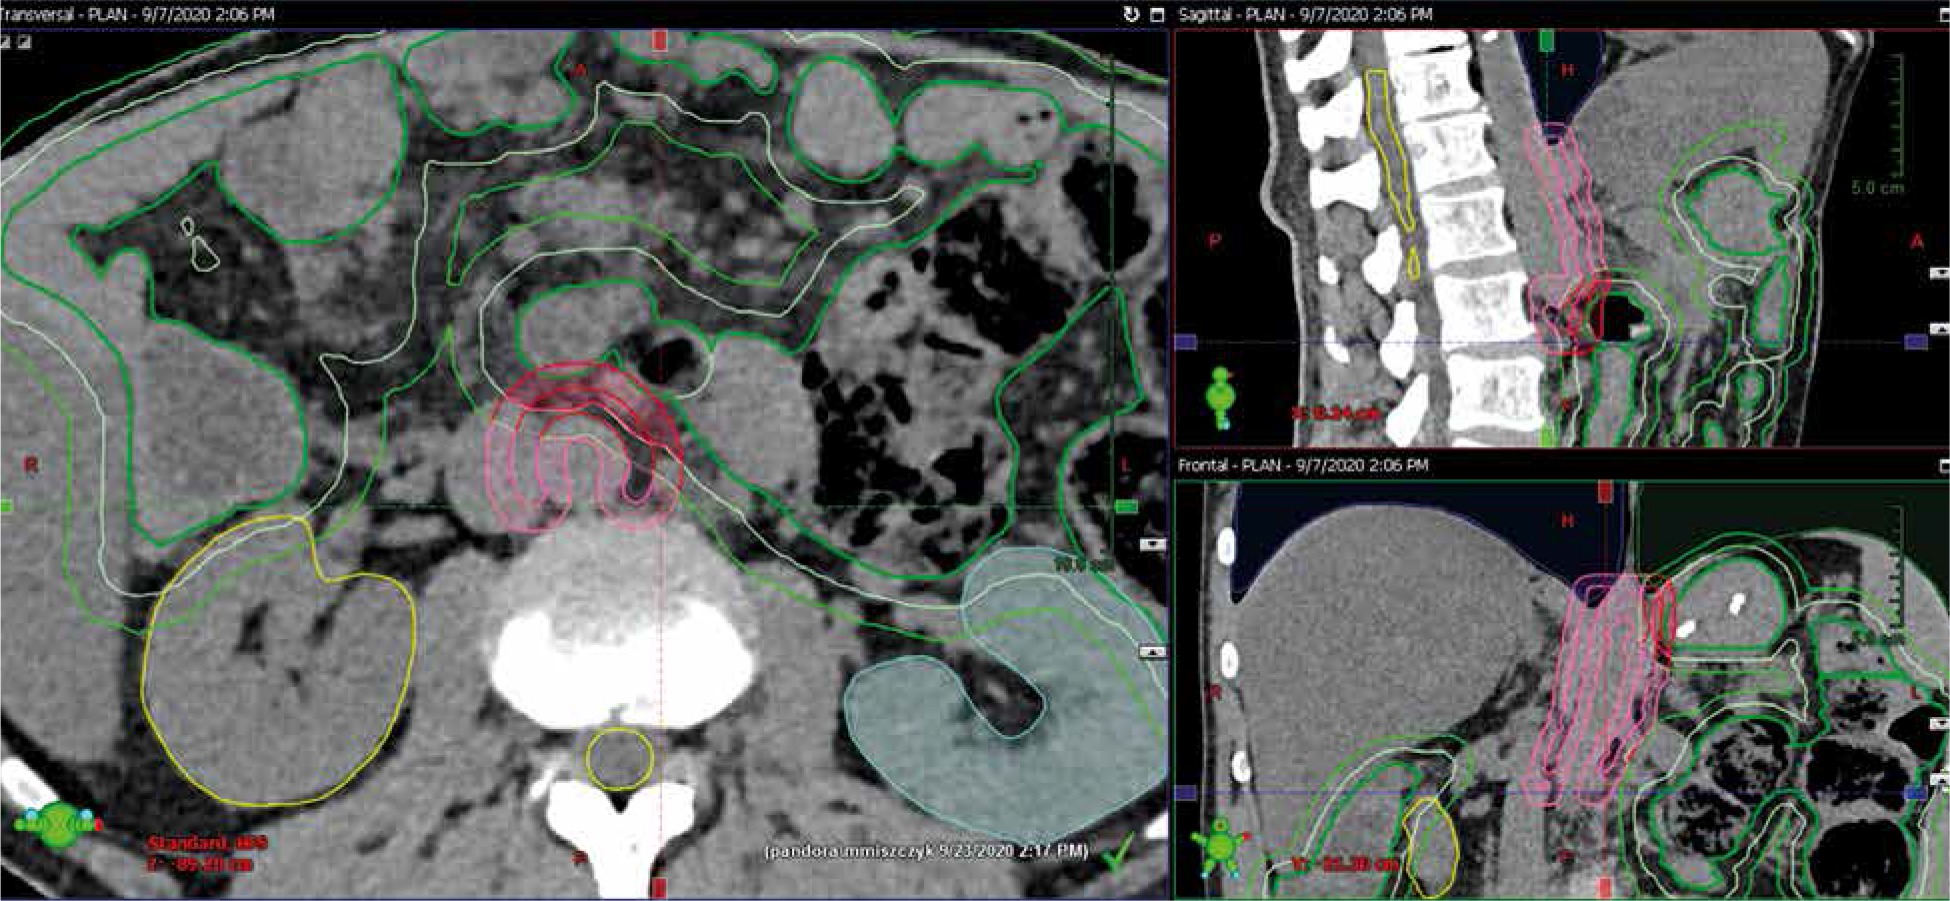Click second small square icon under Transversal title
The image size is (1950, 901).
23,42
